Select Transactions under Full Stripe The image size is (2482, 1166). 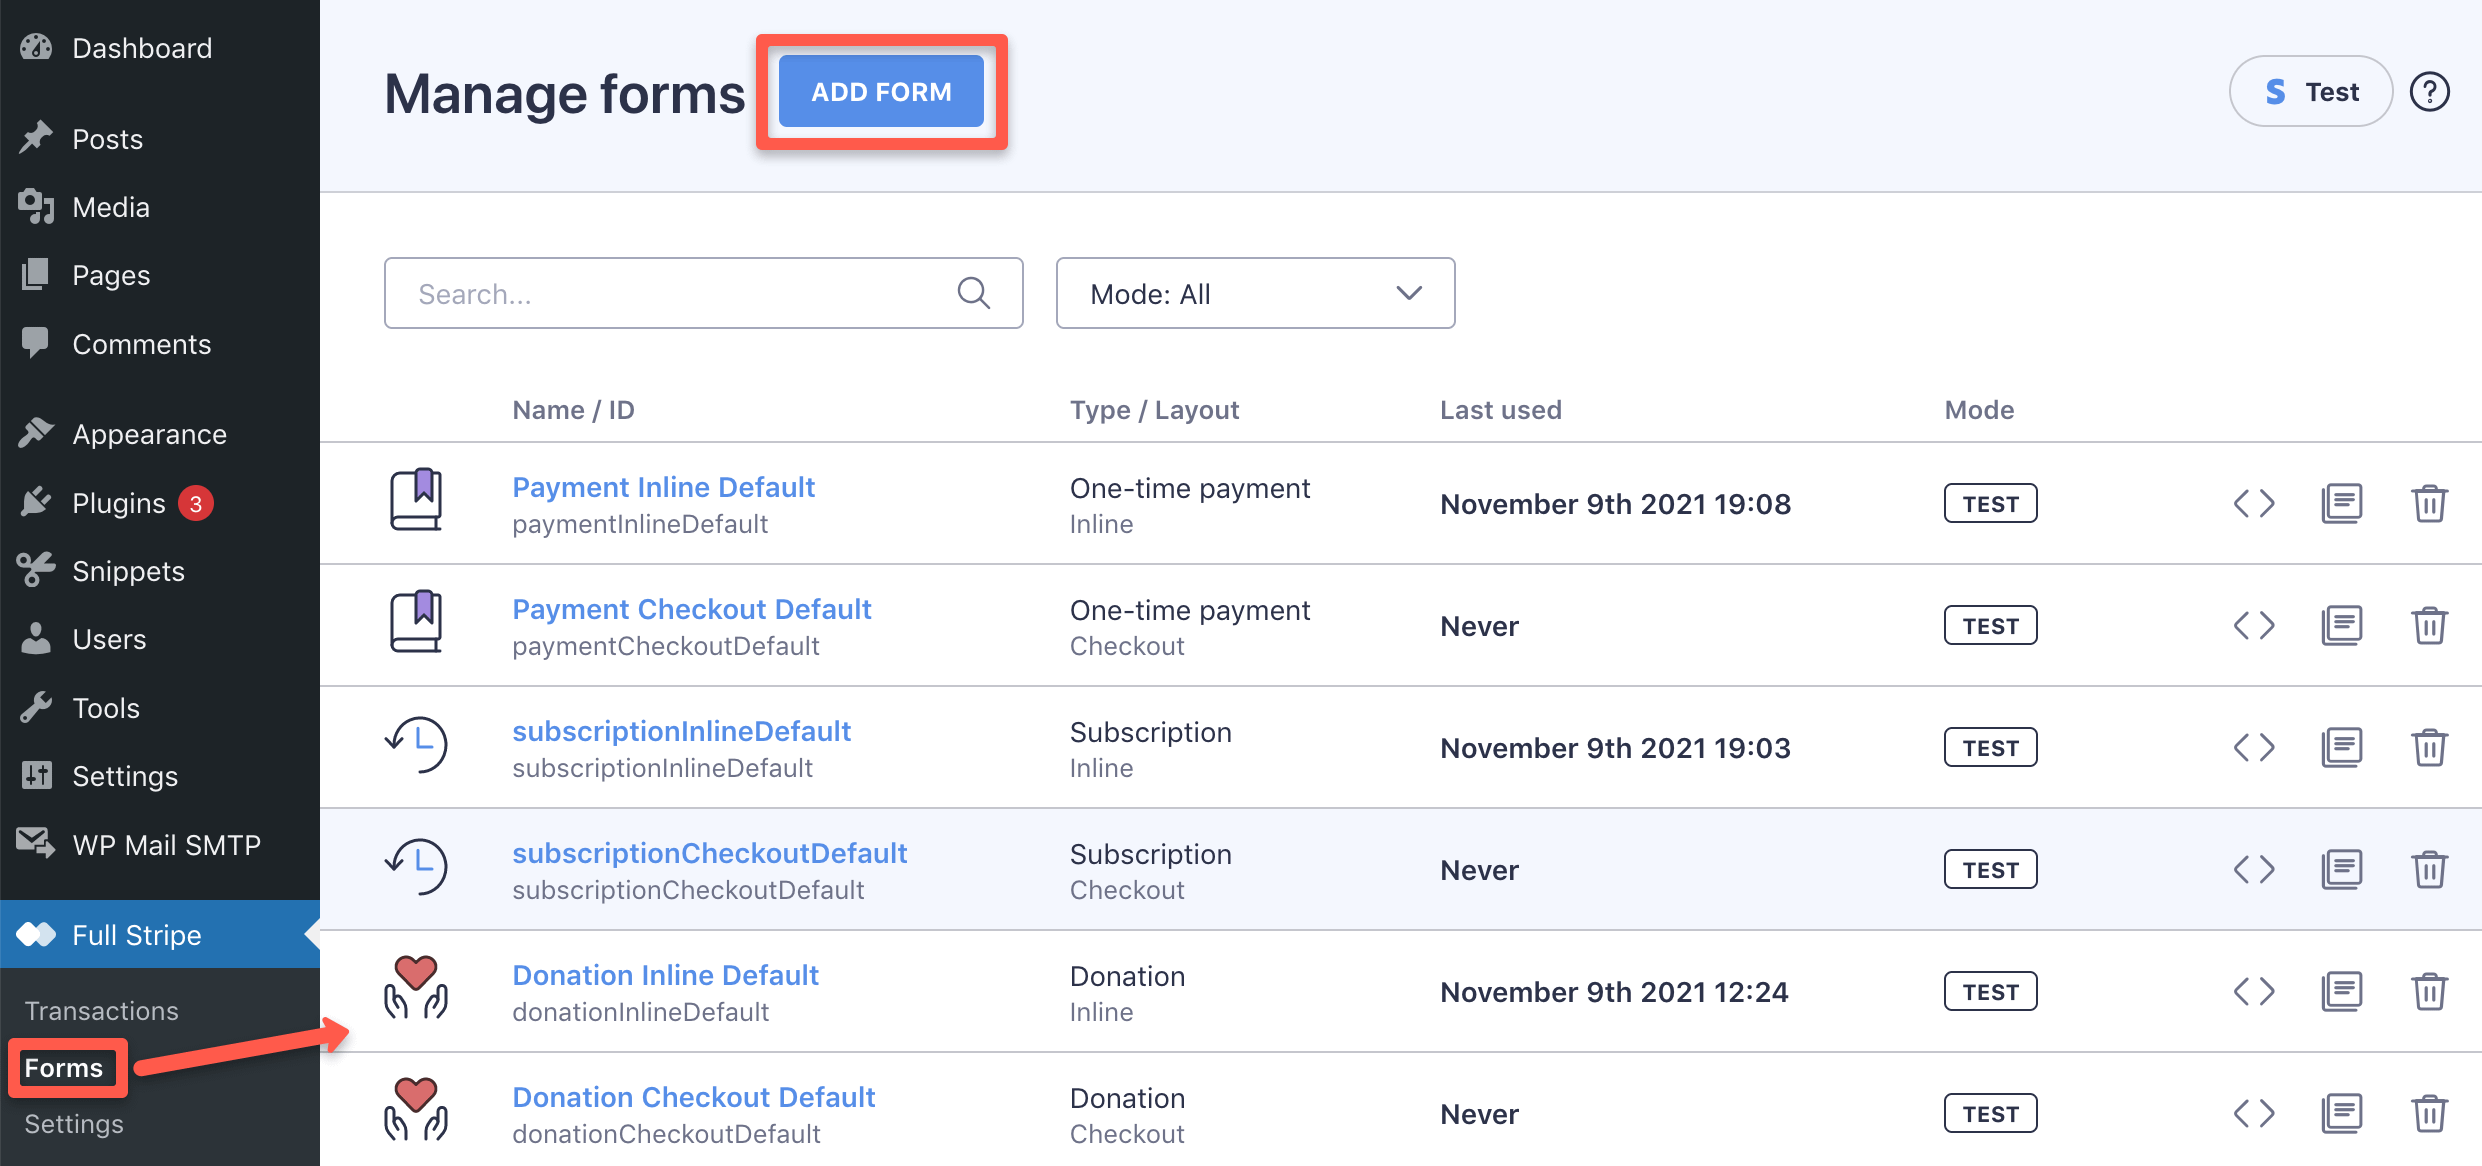coord(101,1010)
